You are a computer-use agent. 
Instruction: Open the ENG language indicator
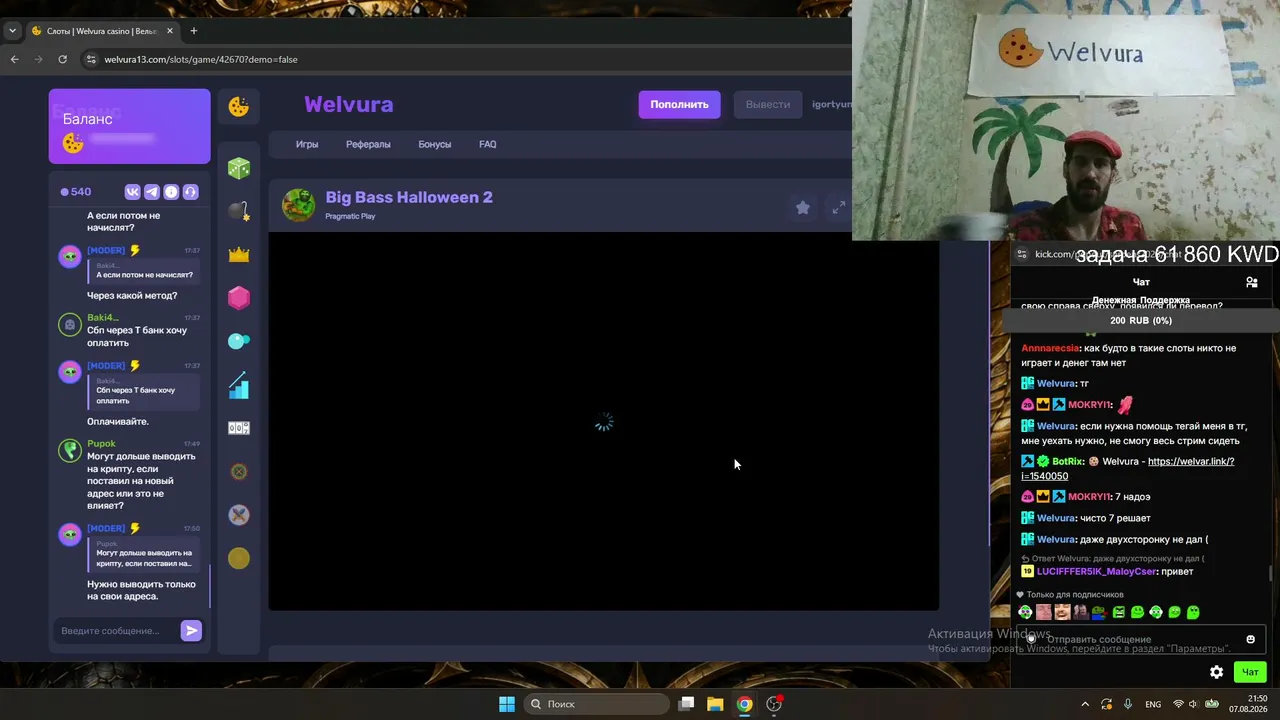coord(1153,704)
